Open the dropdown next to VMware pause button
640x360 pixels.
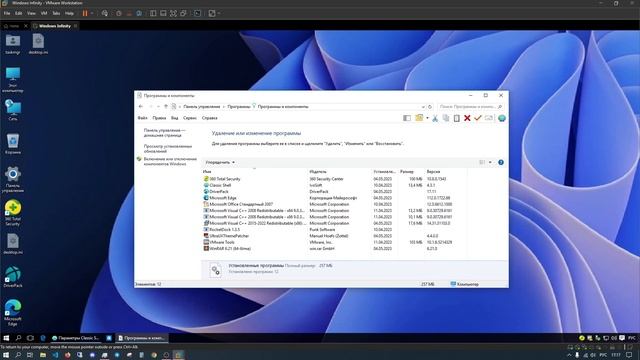coord(92,13)
